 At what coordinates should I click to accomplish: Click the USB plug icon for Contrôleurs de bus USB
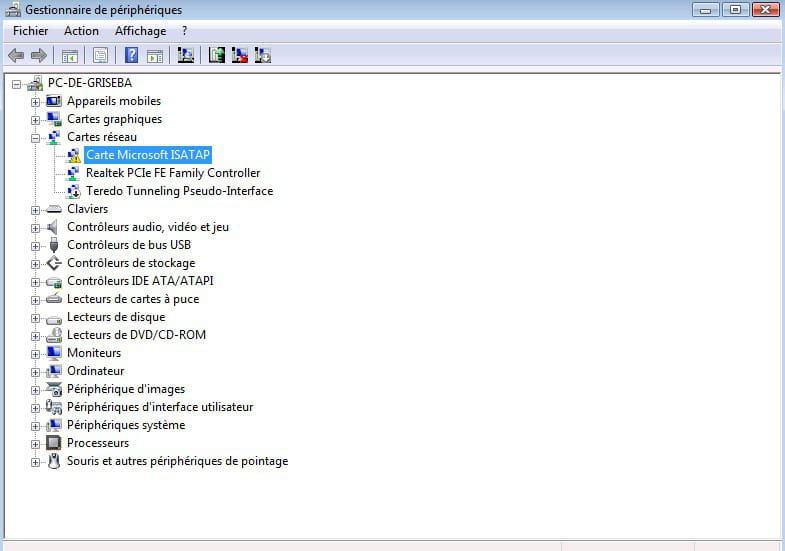tap(54, 245)
